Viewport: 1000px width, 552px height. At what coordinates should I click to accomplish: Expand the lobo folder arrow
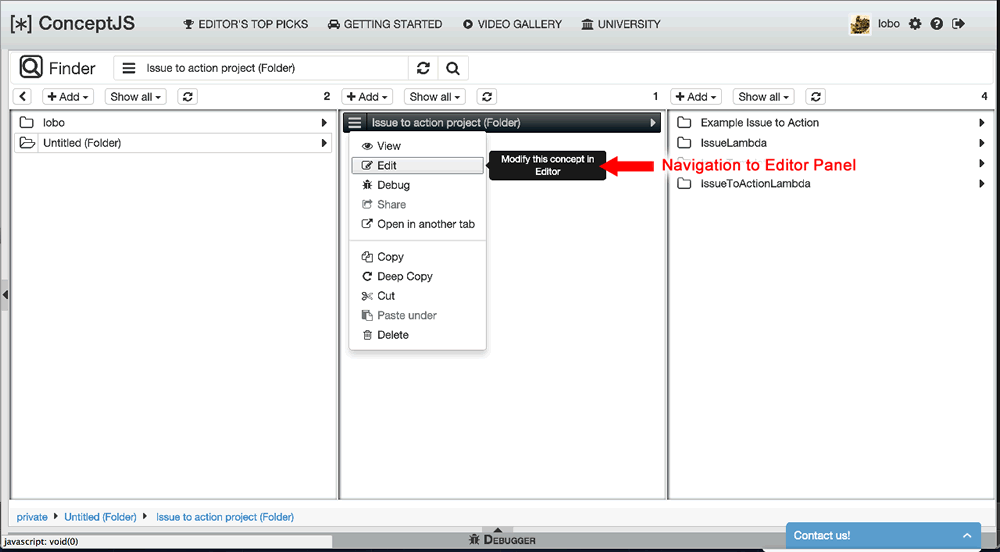click(325, 122)
